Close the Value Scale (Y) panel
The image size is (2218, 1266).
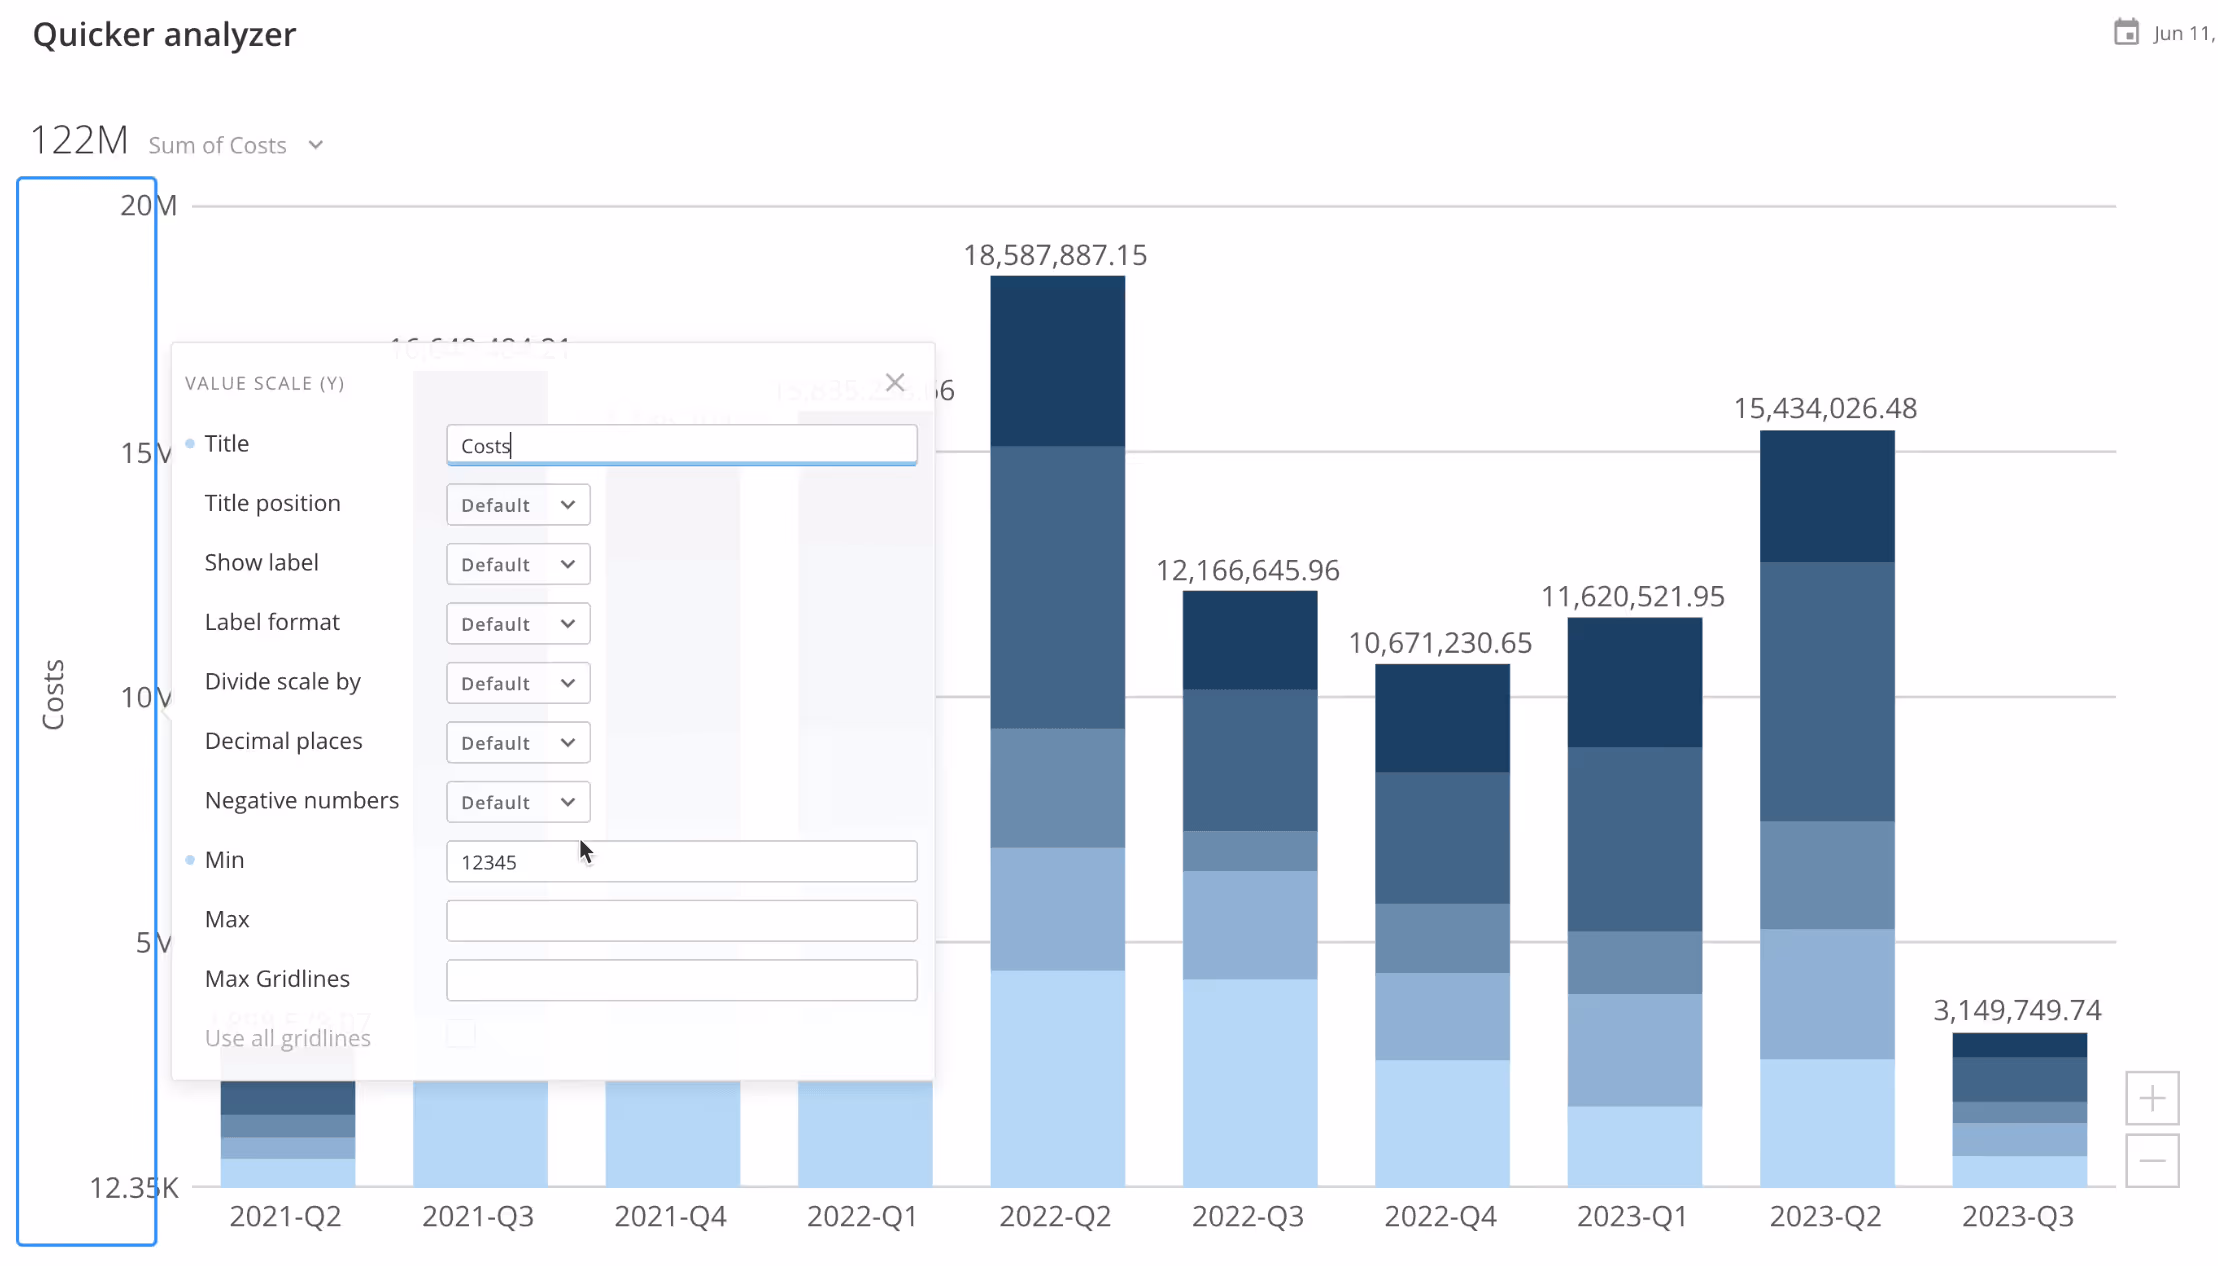[x=894, y=383]
